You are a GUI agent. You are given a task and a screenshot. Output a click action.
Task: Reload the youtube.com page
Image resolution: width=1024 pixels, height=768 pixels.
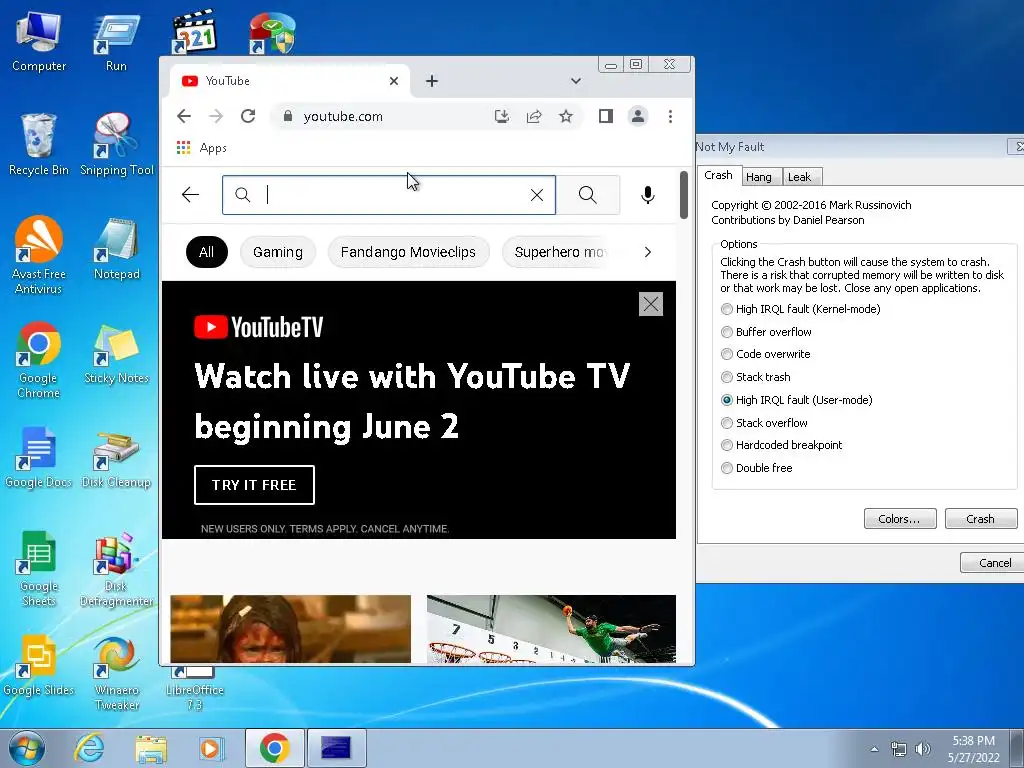coord(248,116)
